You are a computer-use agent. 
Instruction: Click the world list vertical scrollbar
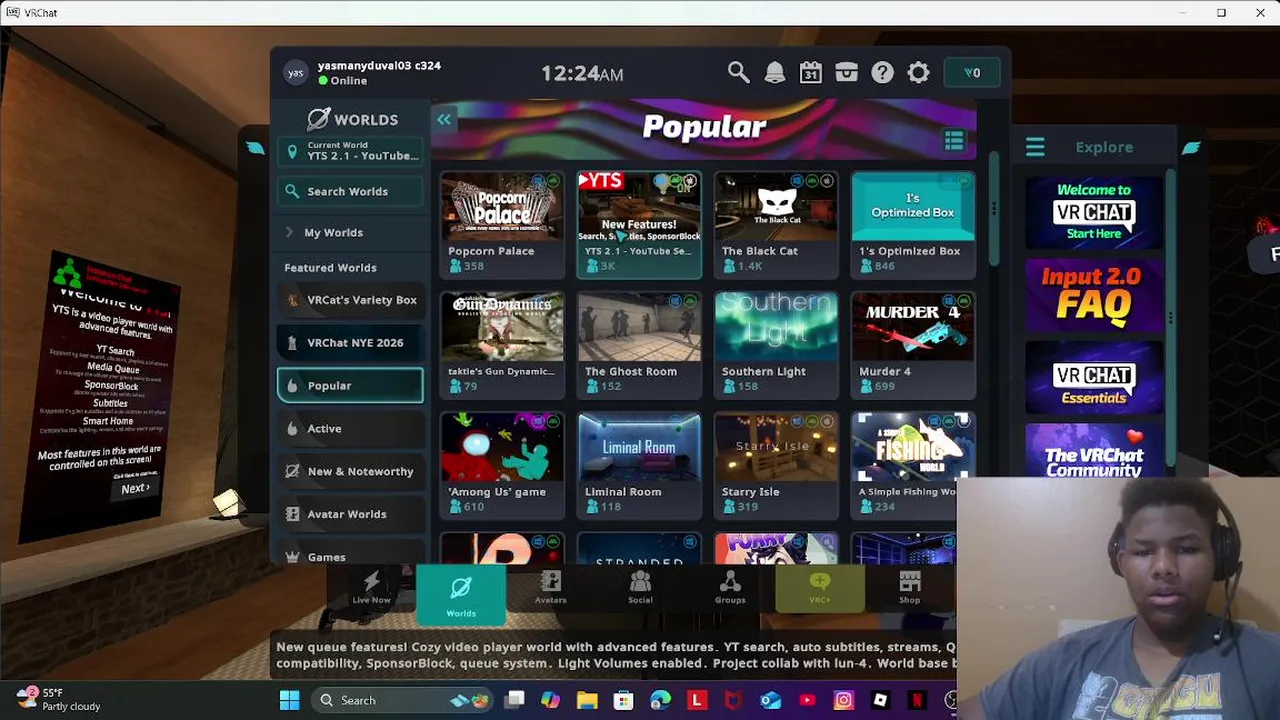994,210
